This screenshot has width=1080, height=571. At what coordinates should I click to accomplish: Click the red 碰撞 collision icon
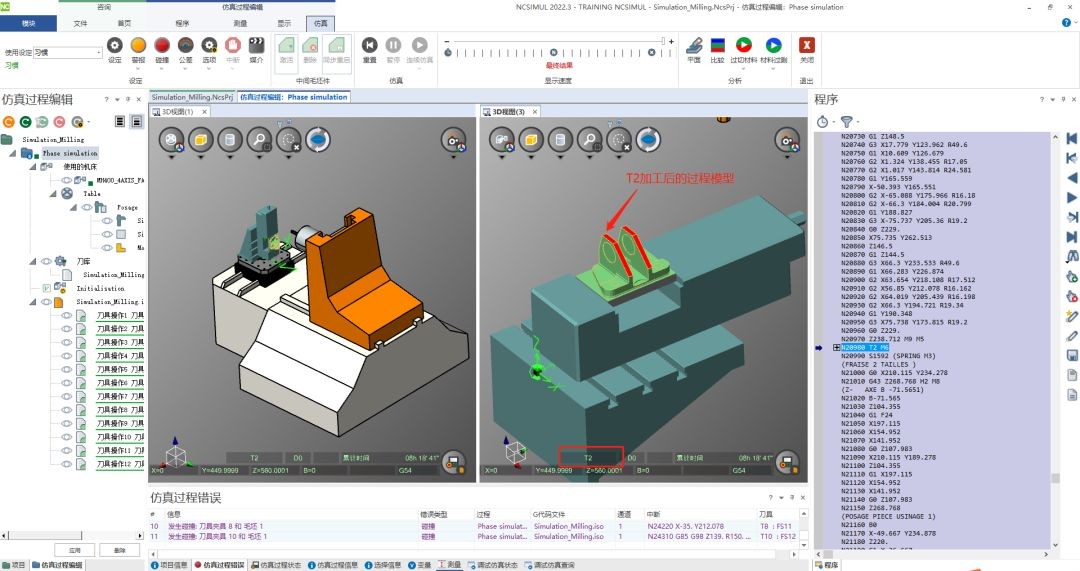pyautogui.click(x=162, y=45)
